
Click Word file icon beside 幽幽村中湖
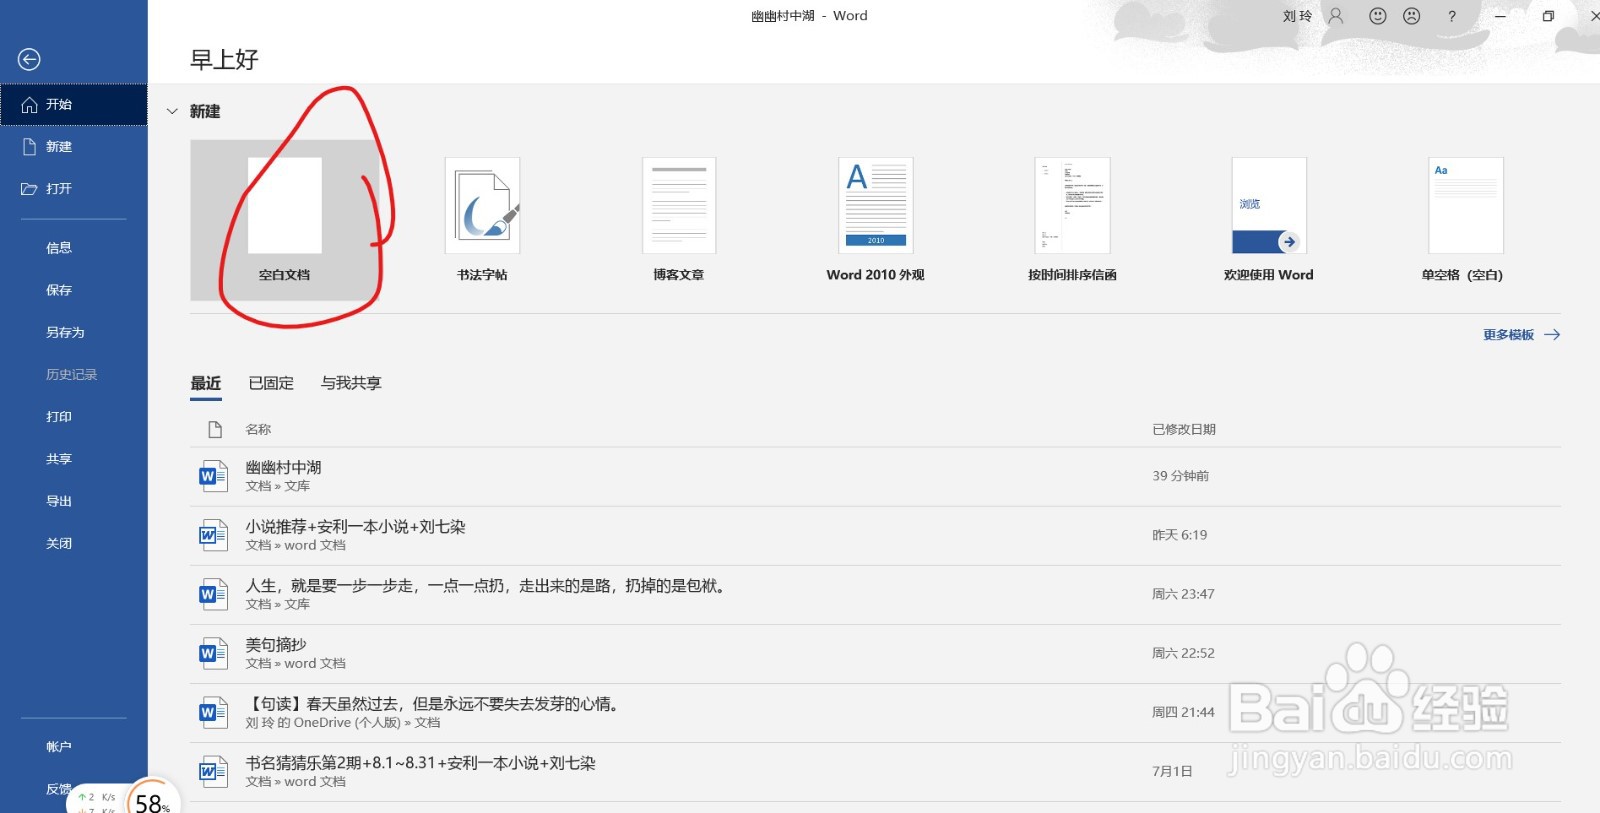(x=212, y=476)
